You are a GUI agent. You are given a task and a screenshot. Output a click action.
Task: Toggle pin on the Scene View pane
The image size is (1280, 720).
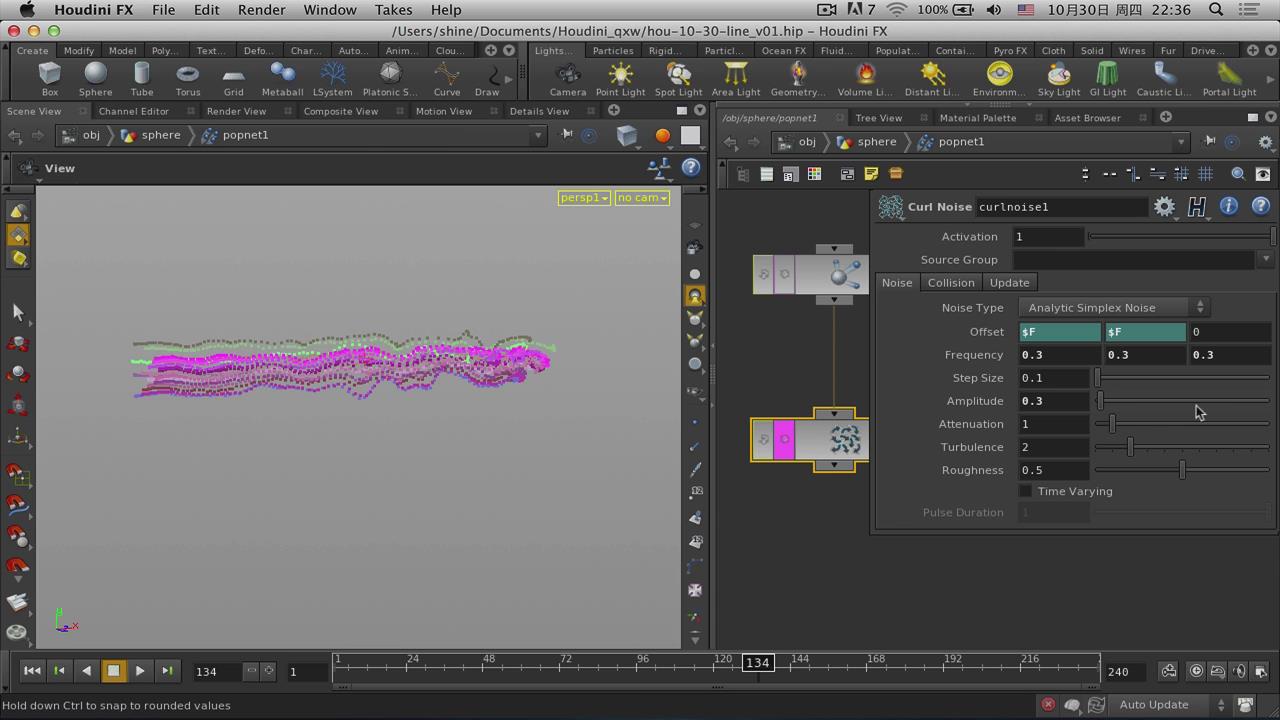(x=566, y=135)
